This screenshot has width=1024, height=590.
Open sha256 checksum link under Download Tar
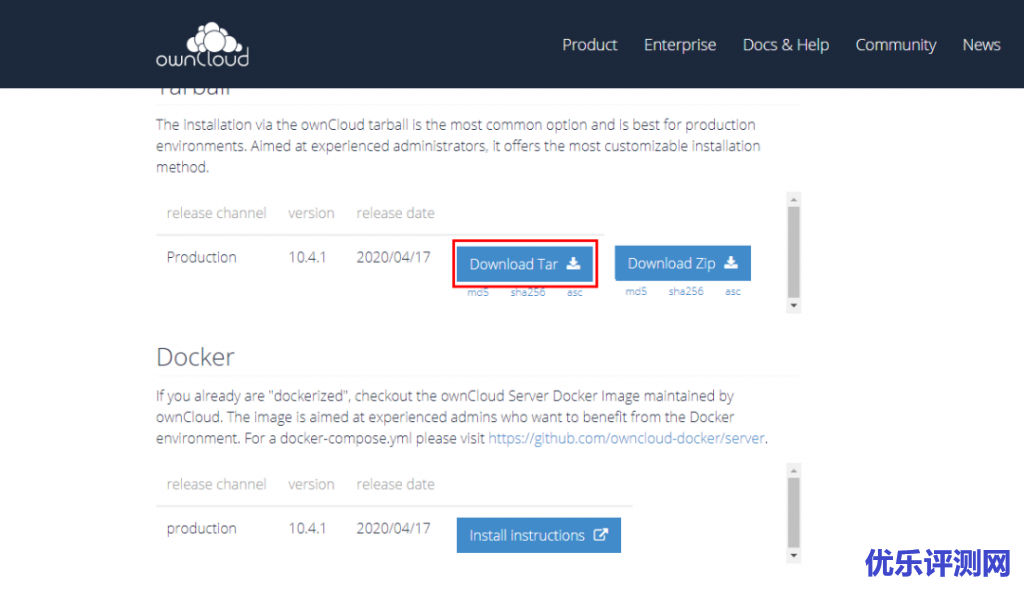point(528,292)
